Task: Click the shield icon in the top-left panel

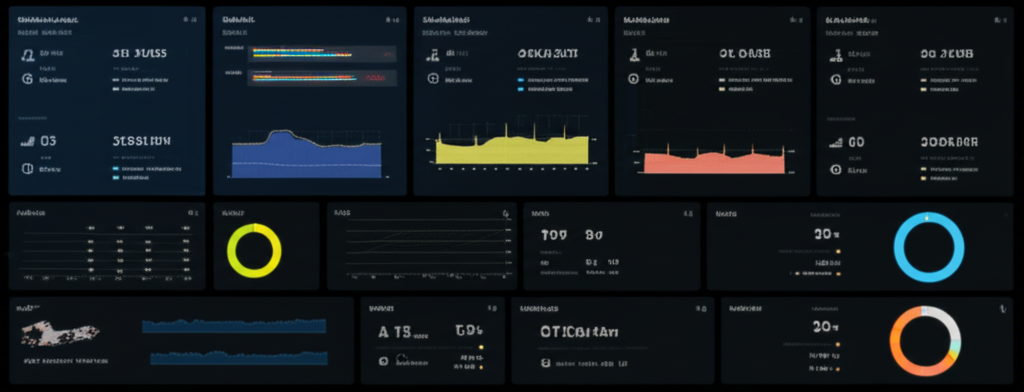Action: 27,169
